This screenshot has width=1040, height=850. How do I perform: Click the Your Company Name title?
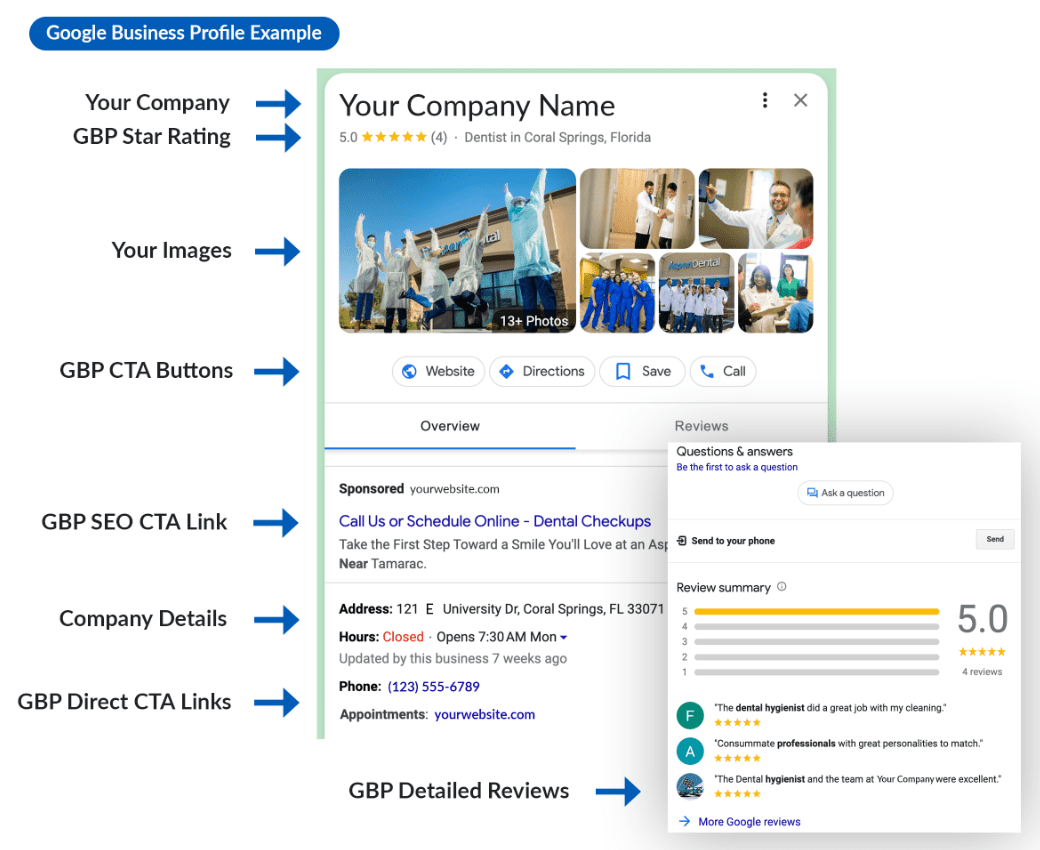[477, 105]
